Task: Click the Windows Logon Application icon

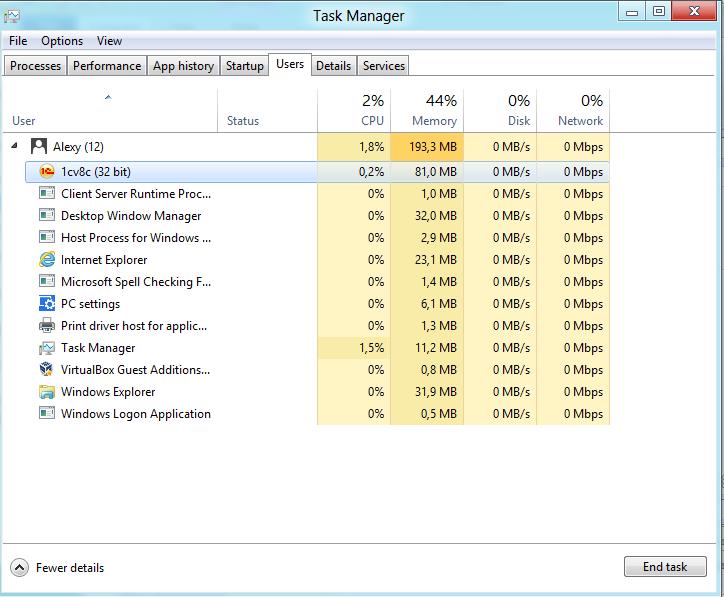Action: (x=47, y=413)
